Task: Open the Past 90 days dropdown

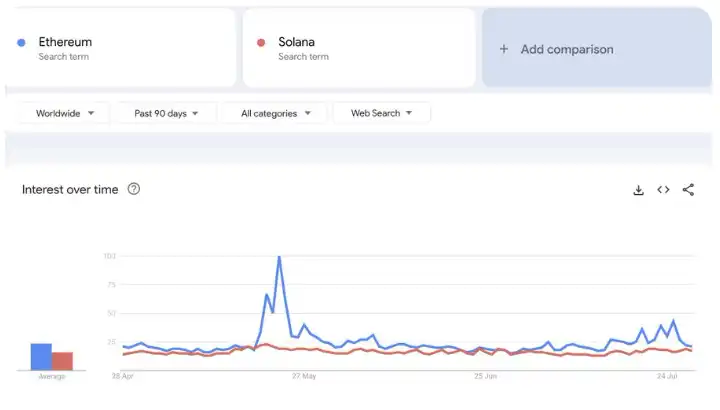Action: (167, 114)
